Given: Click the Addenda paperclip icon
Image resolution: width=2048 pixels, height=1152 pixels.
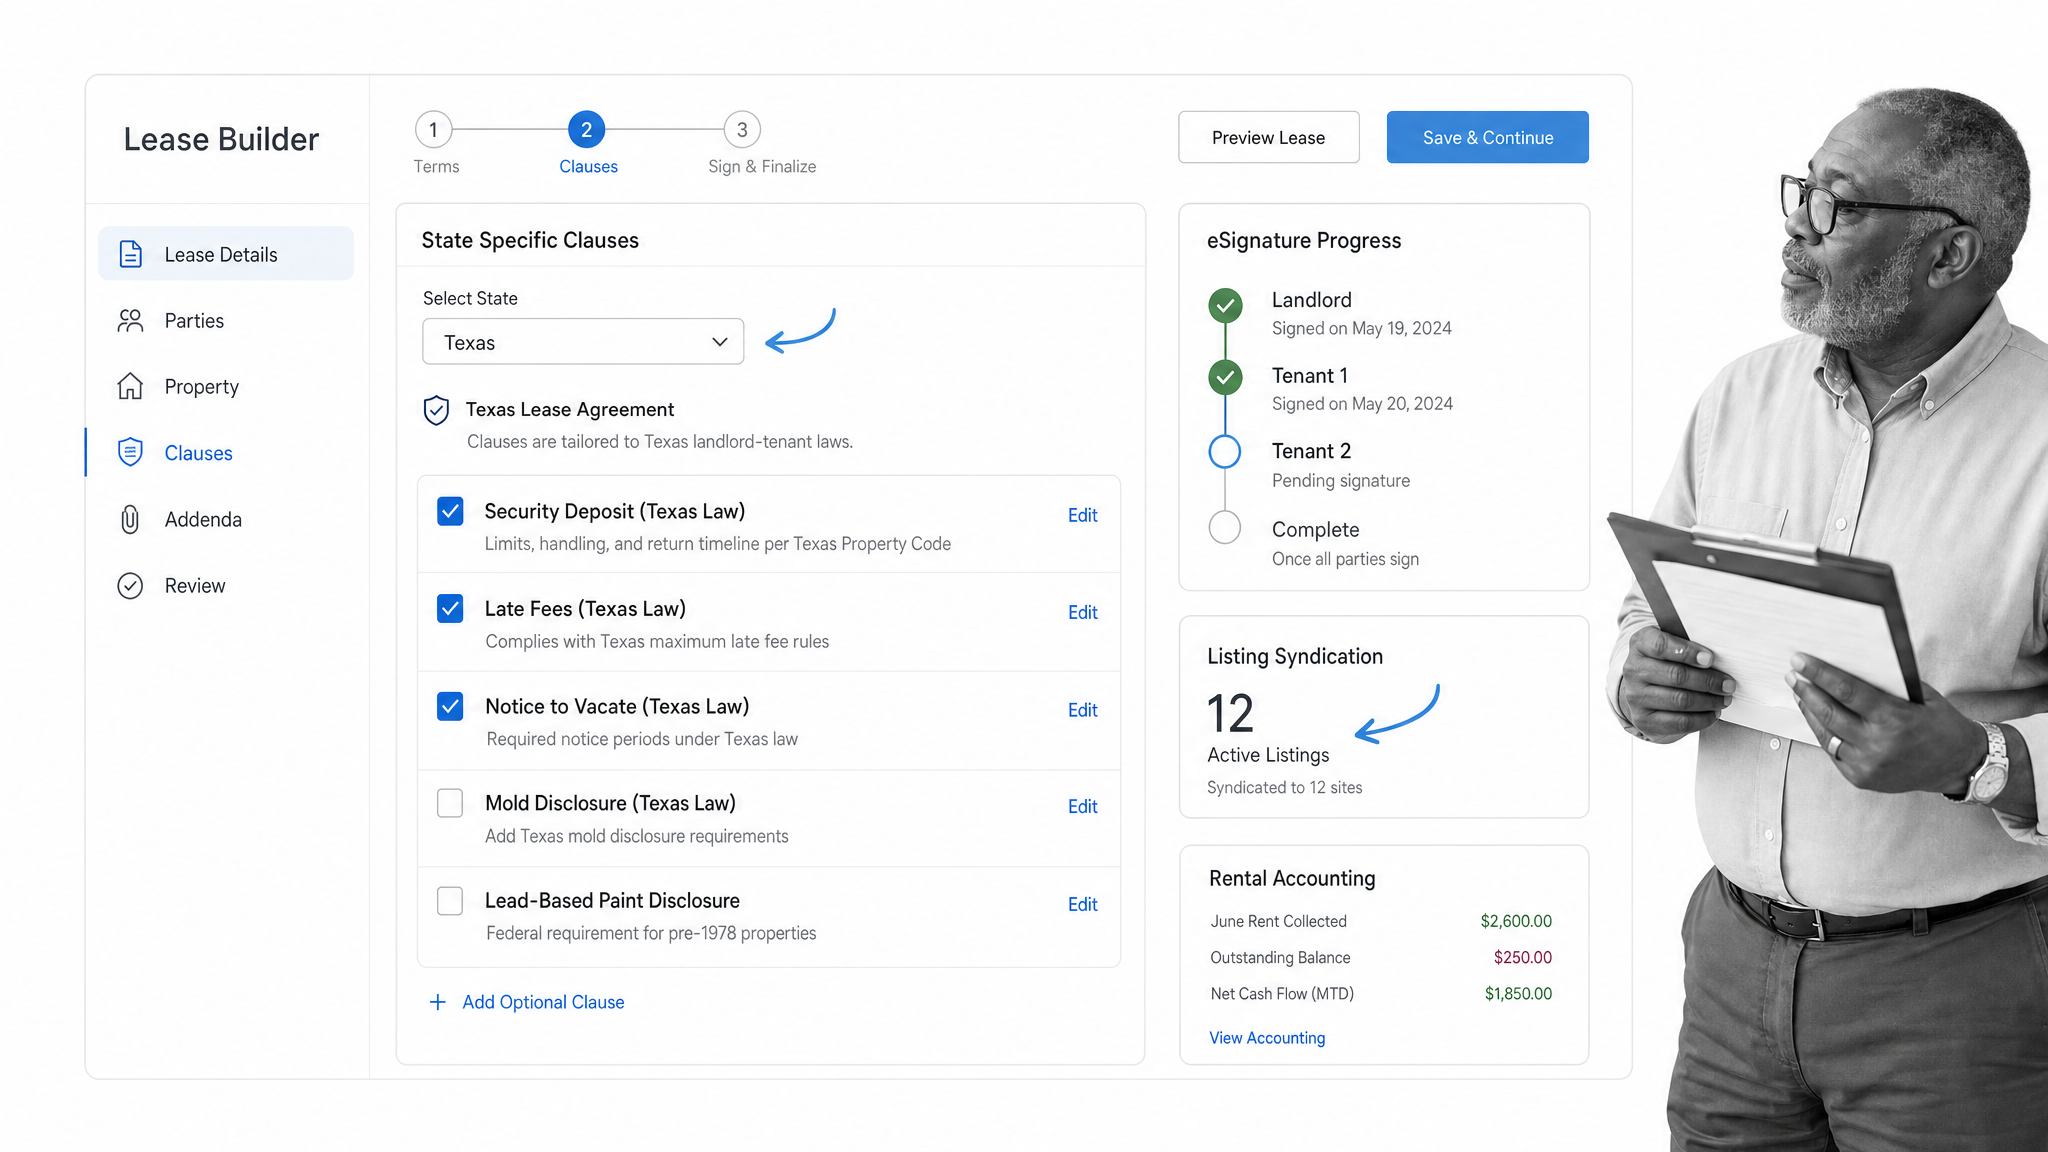Looking at the screenshot, I should tap(130, 519).
